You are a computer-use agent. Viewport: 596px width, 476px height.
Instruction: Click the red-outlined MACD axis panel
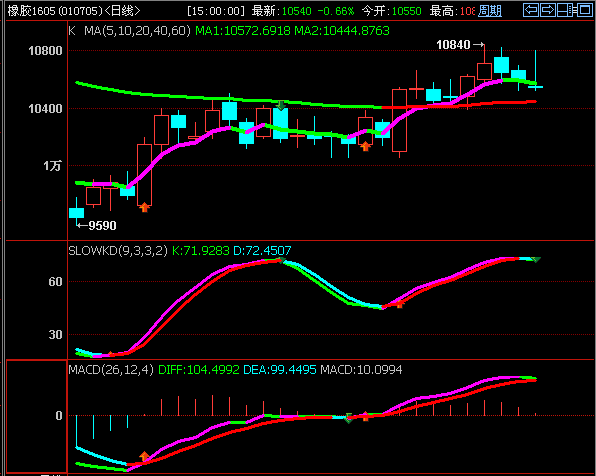36,416
